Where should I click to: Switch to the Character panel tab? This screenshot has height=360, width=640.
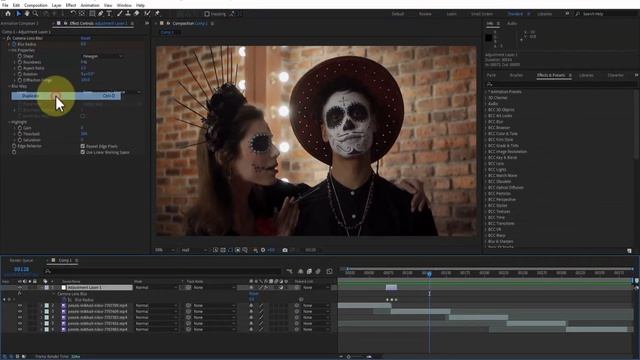616,76
